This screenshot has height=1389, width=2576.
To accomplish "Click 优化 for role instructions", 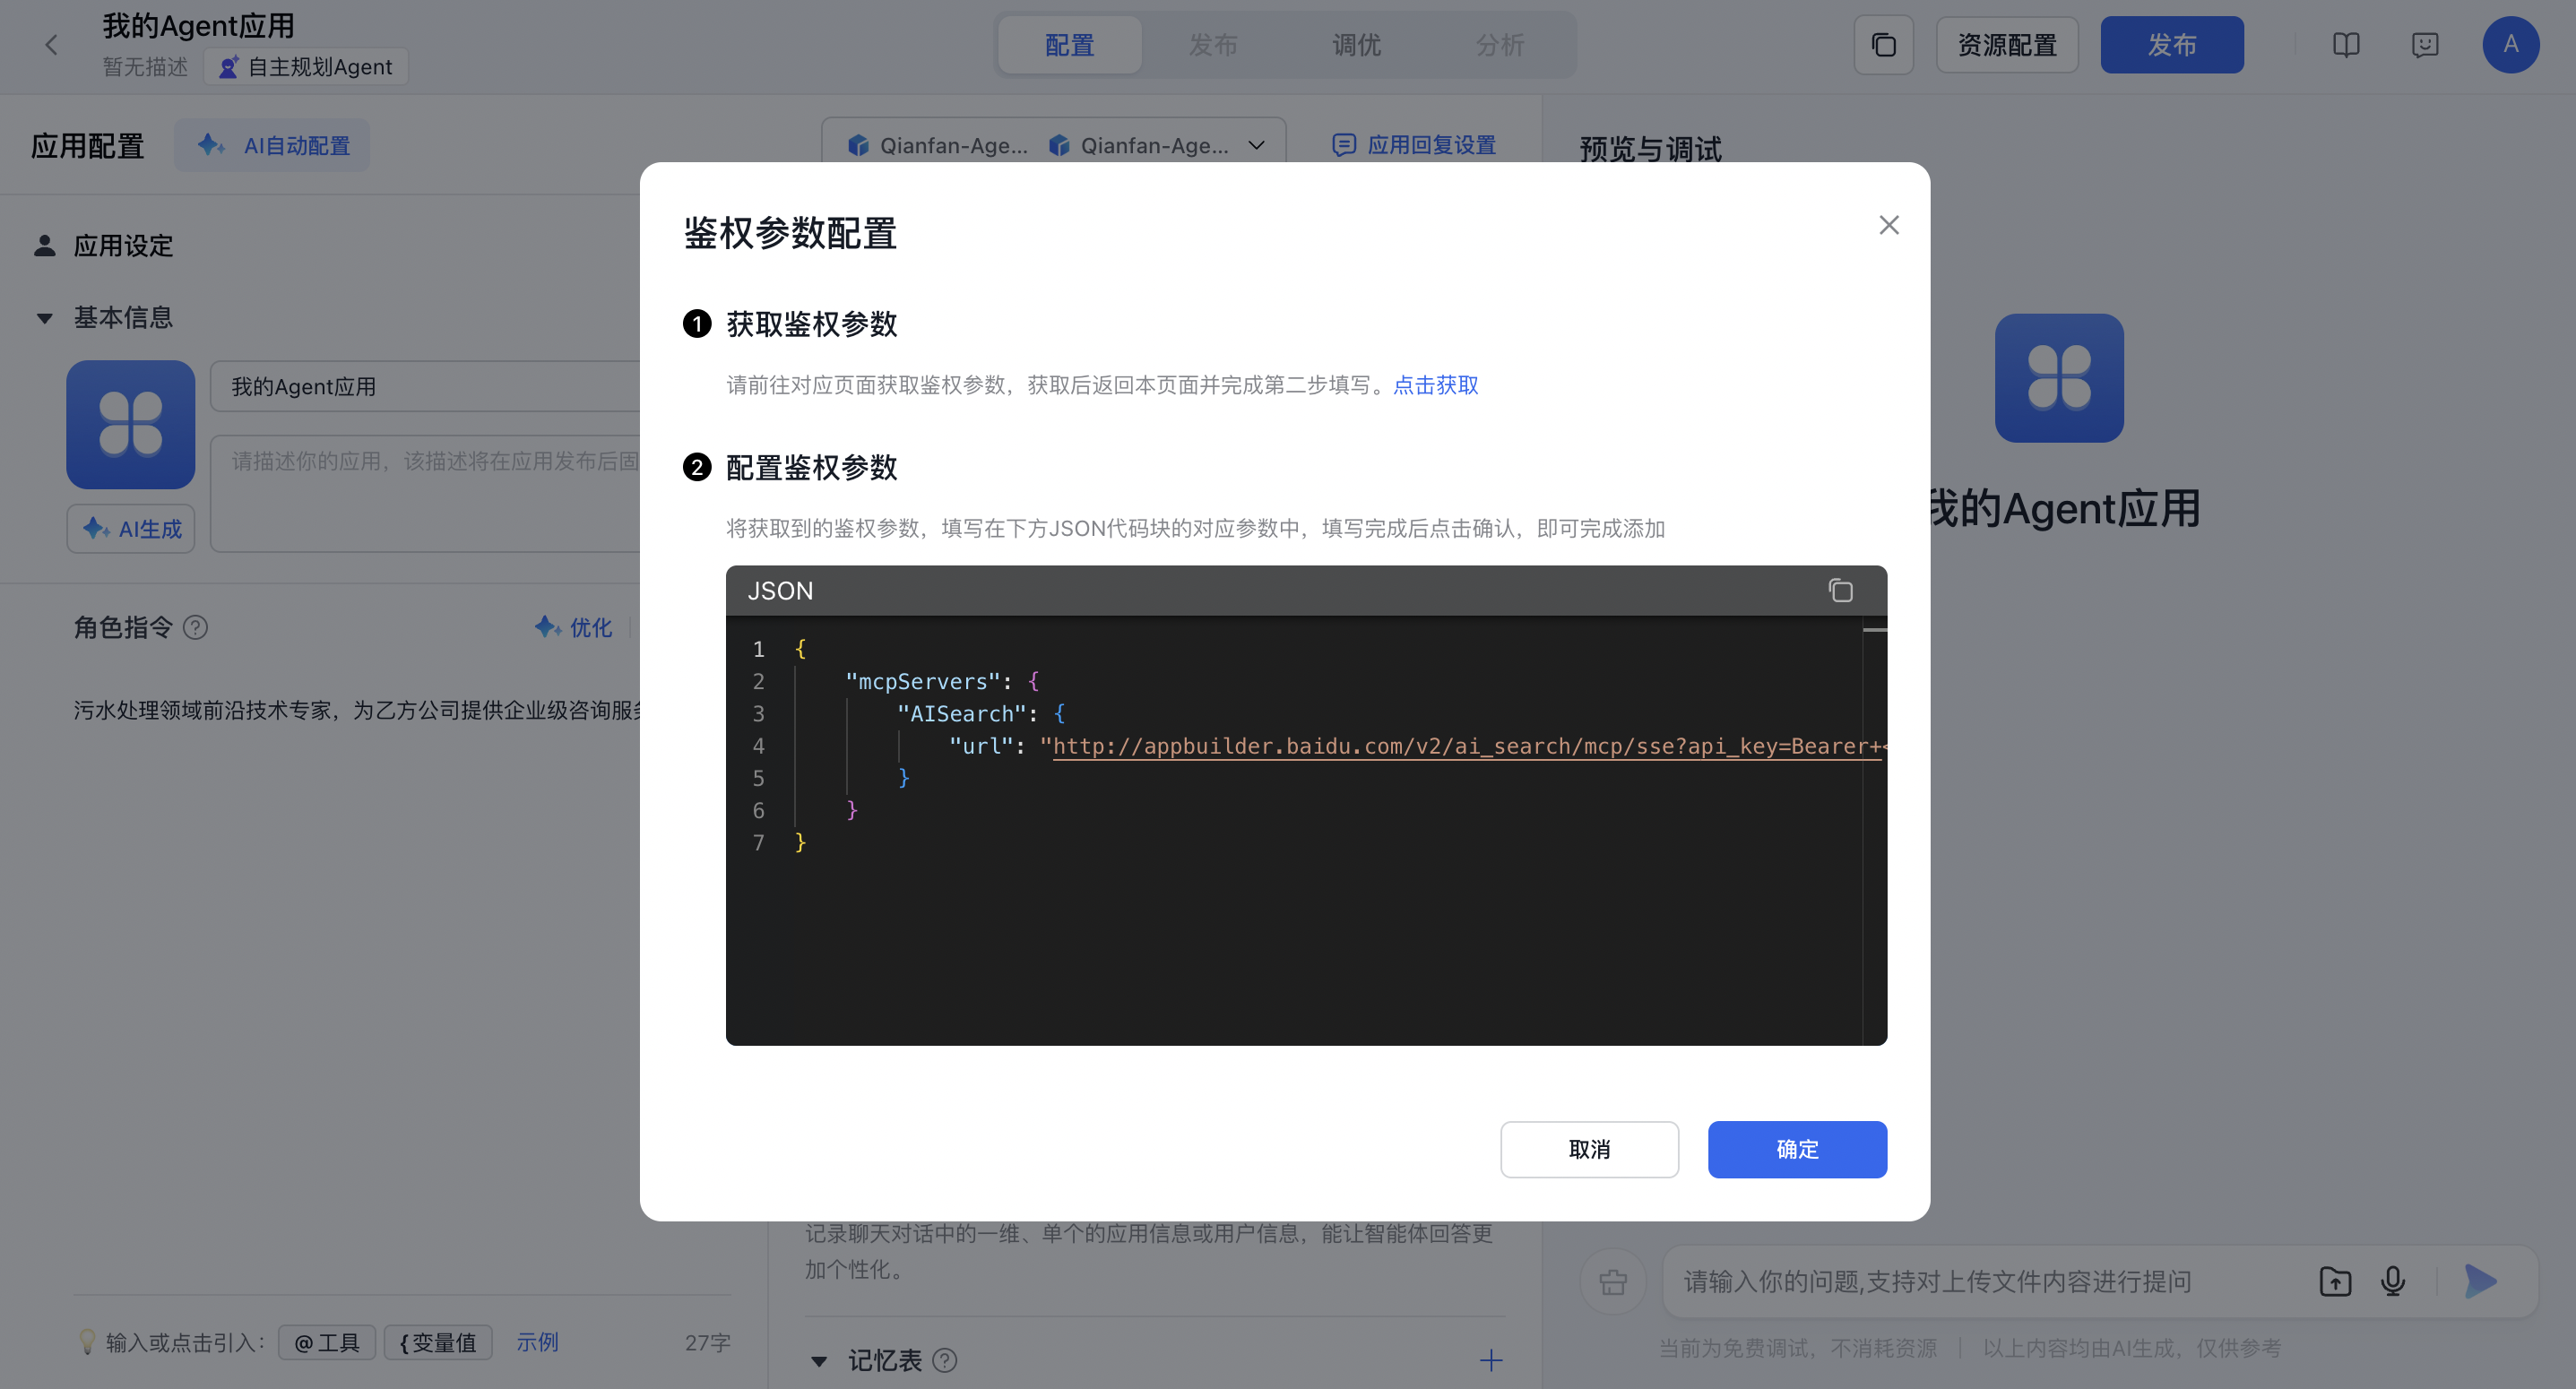I will (573, 628).
